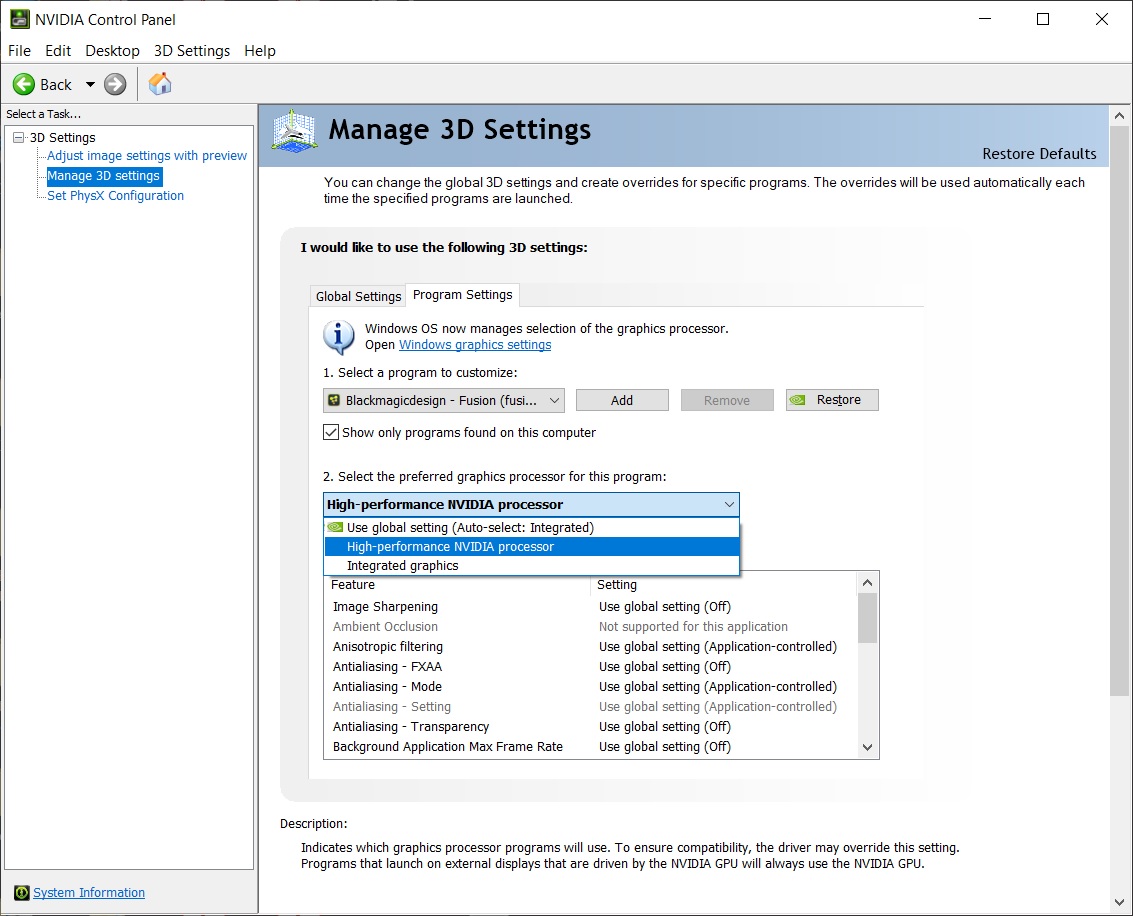Click the green Back arrow icon

(x=24, y=85)
